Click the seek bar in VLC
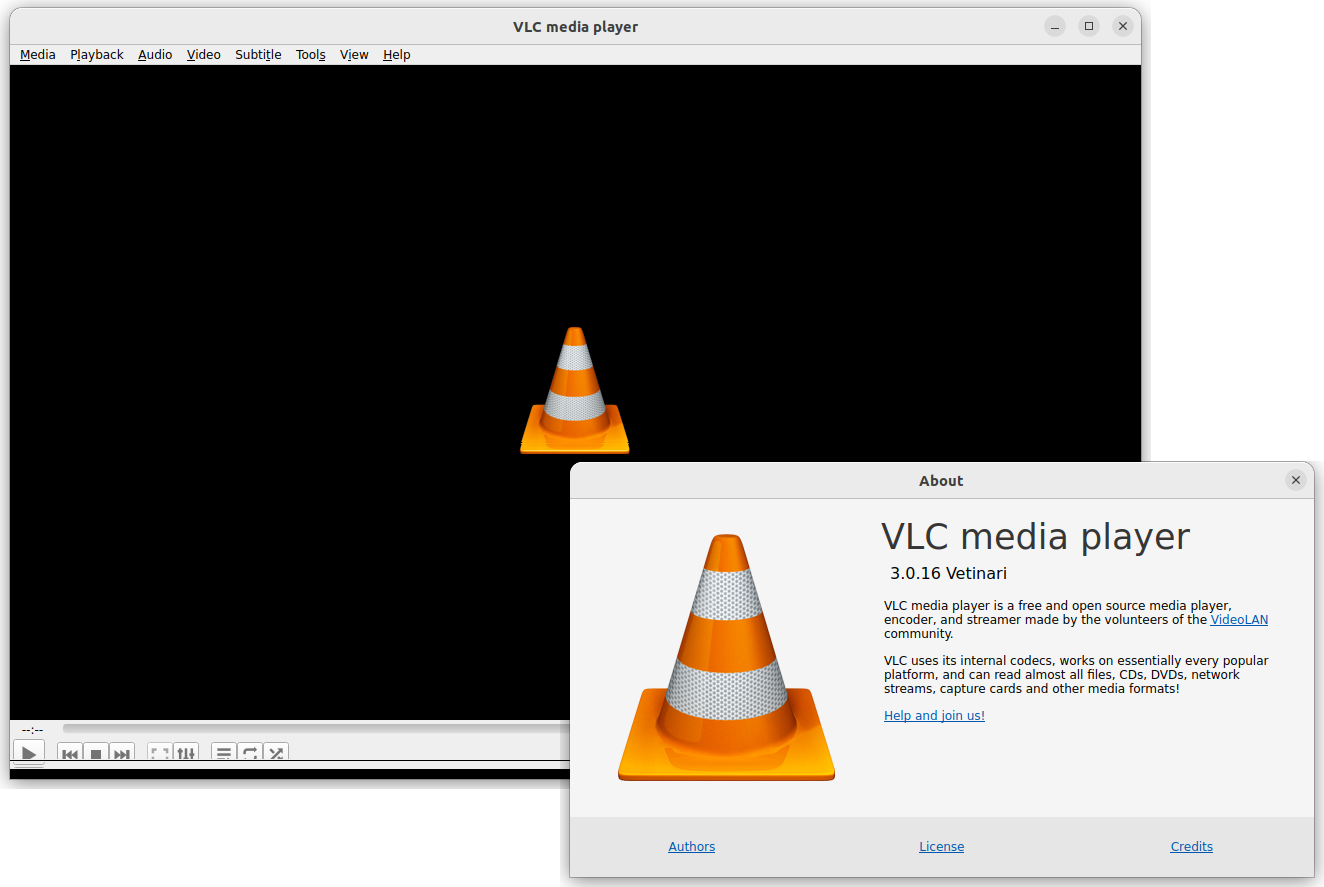The width and height of the screenshot is (1324, 887). (316, 729)
